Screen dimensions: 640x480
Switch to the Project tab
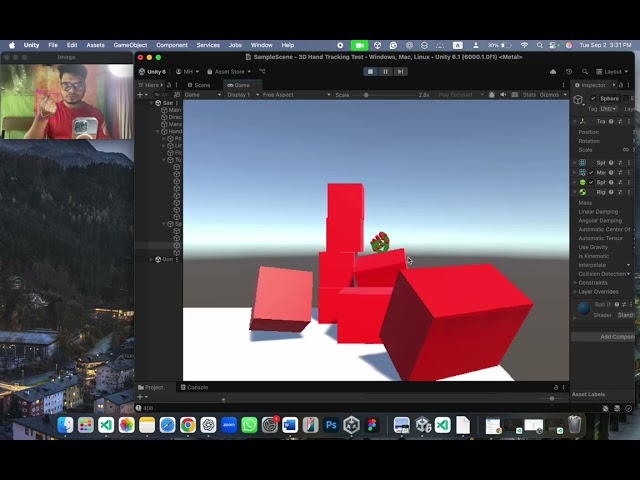coord(151,387)
